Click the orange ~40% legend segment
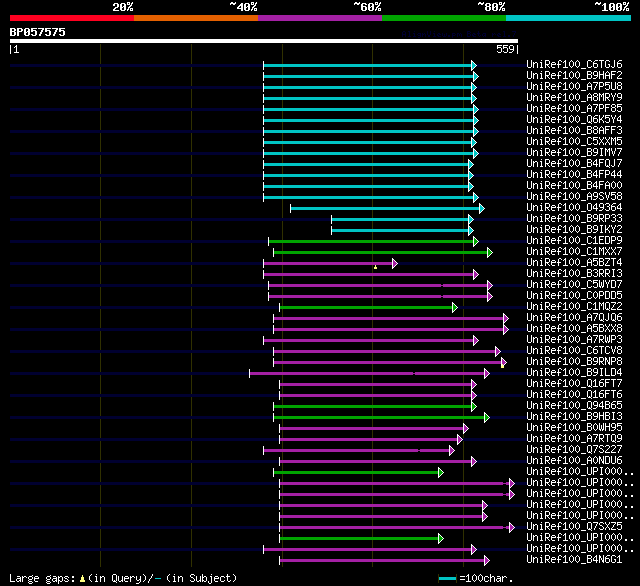640x586 pixels. [196, 18]
